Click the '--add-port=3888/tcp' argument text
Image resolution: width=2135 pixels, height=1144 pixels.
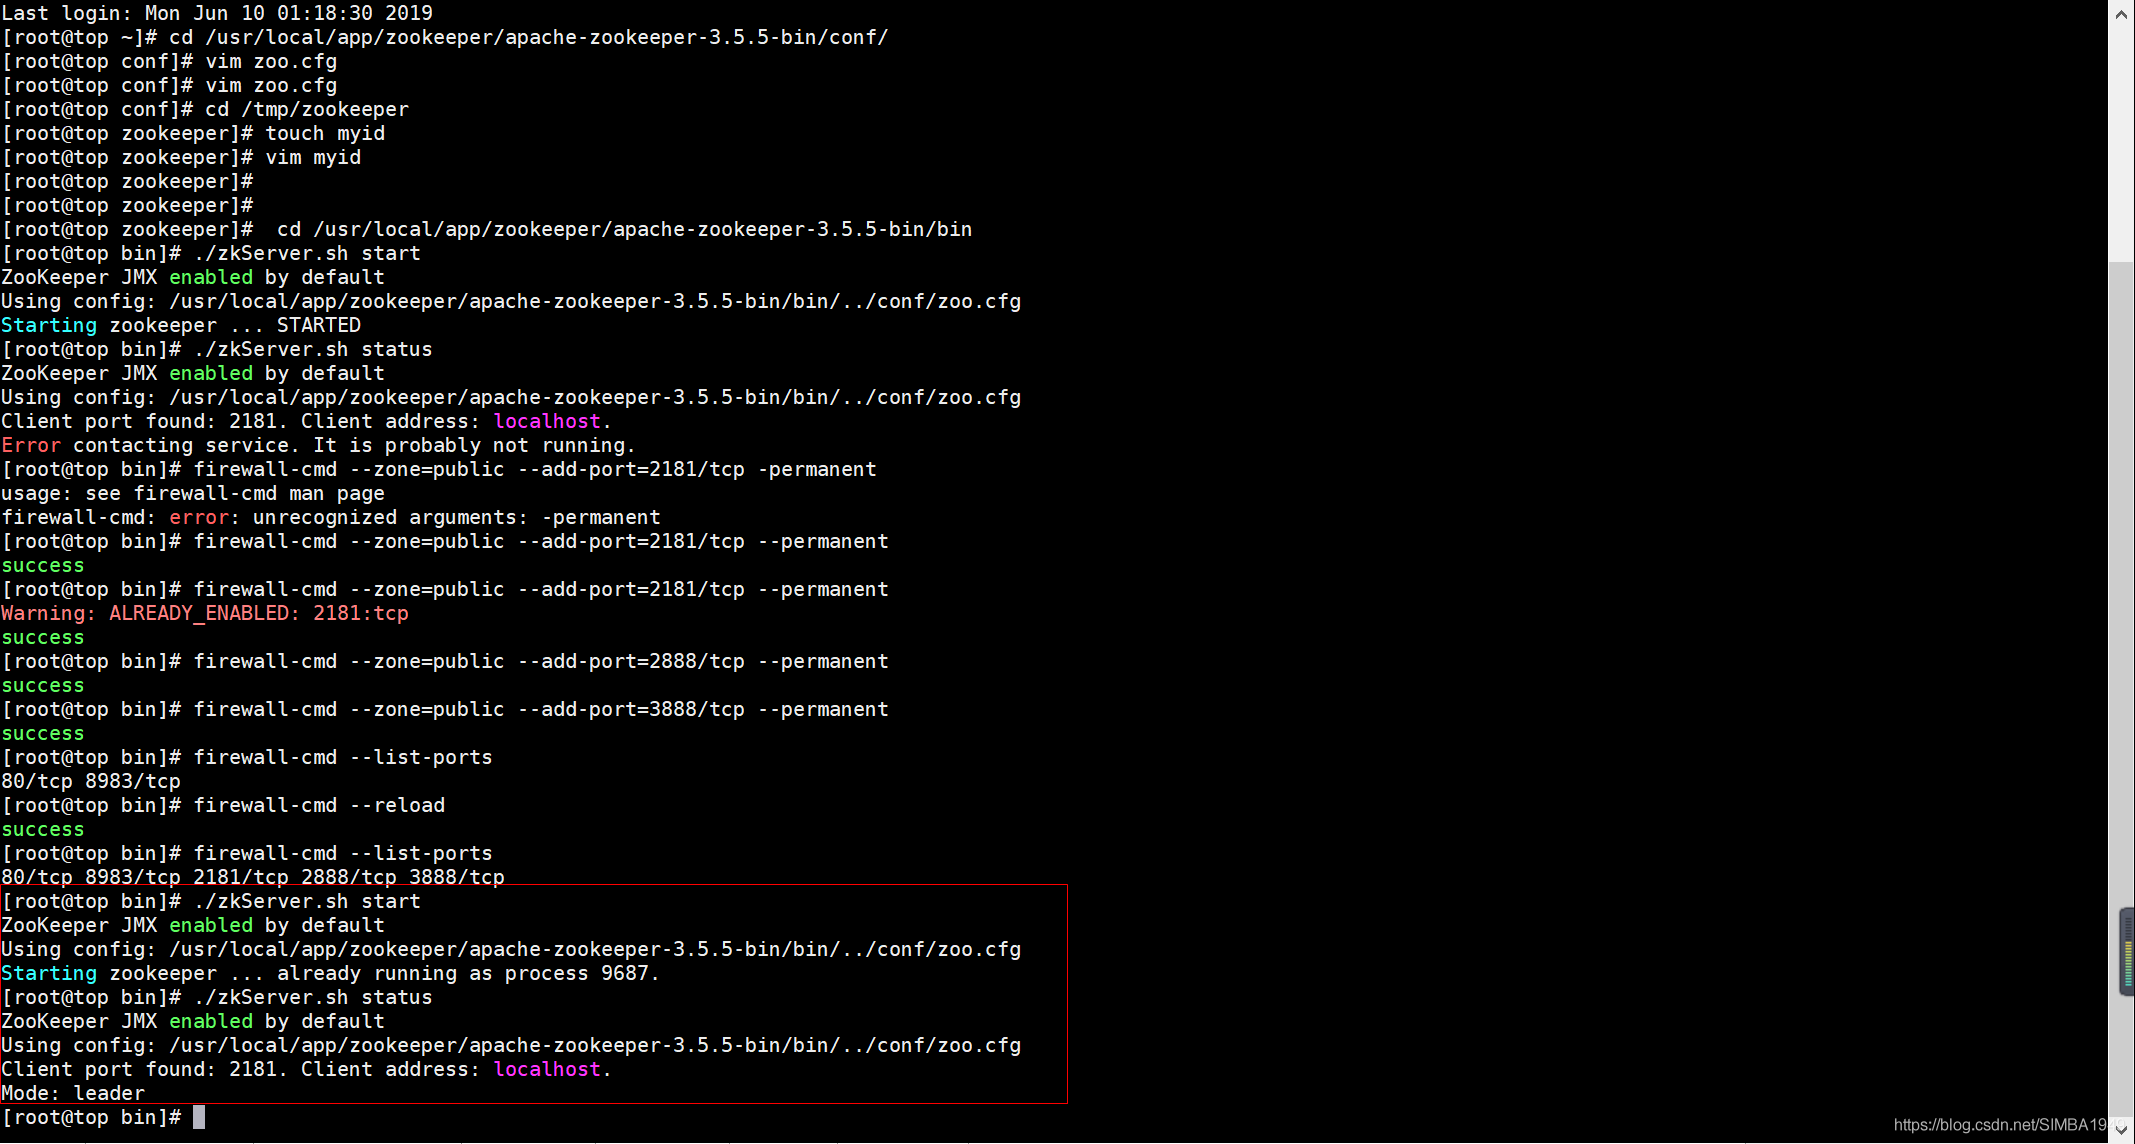[x=631, y=709]
